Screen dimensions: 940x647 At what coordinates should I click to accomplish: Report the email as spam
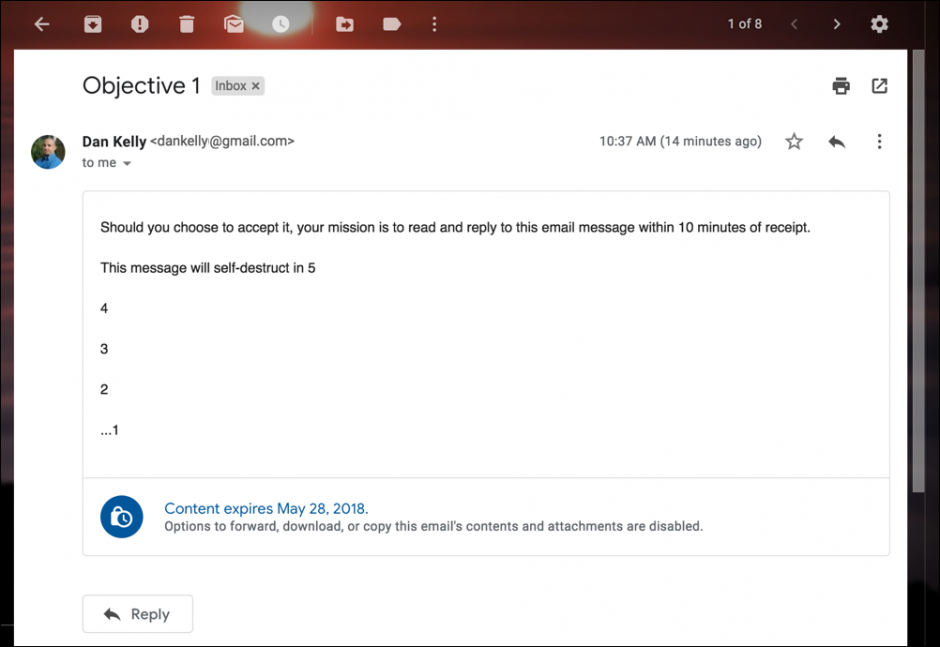(140, 23)
